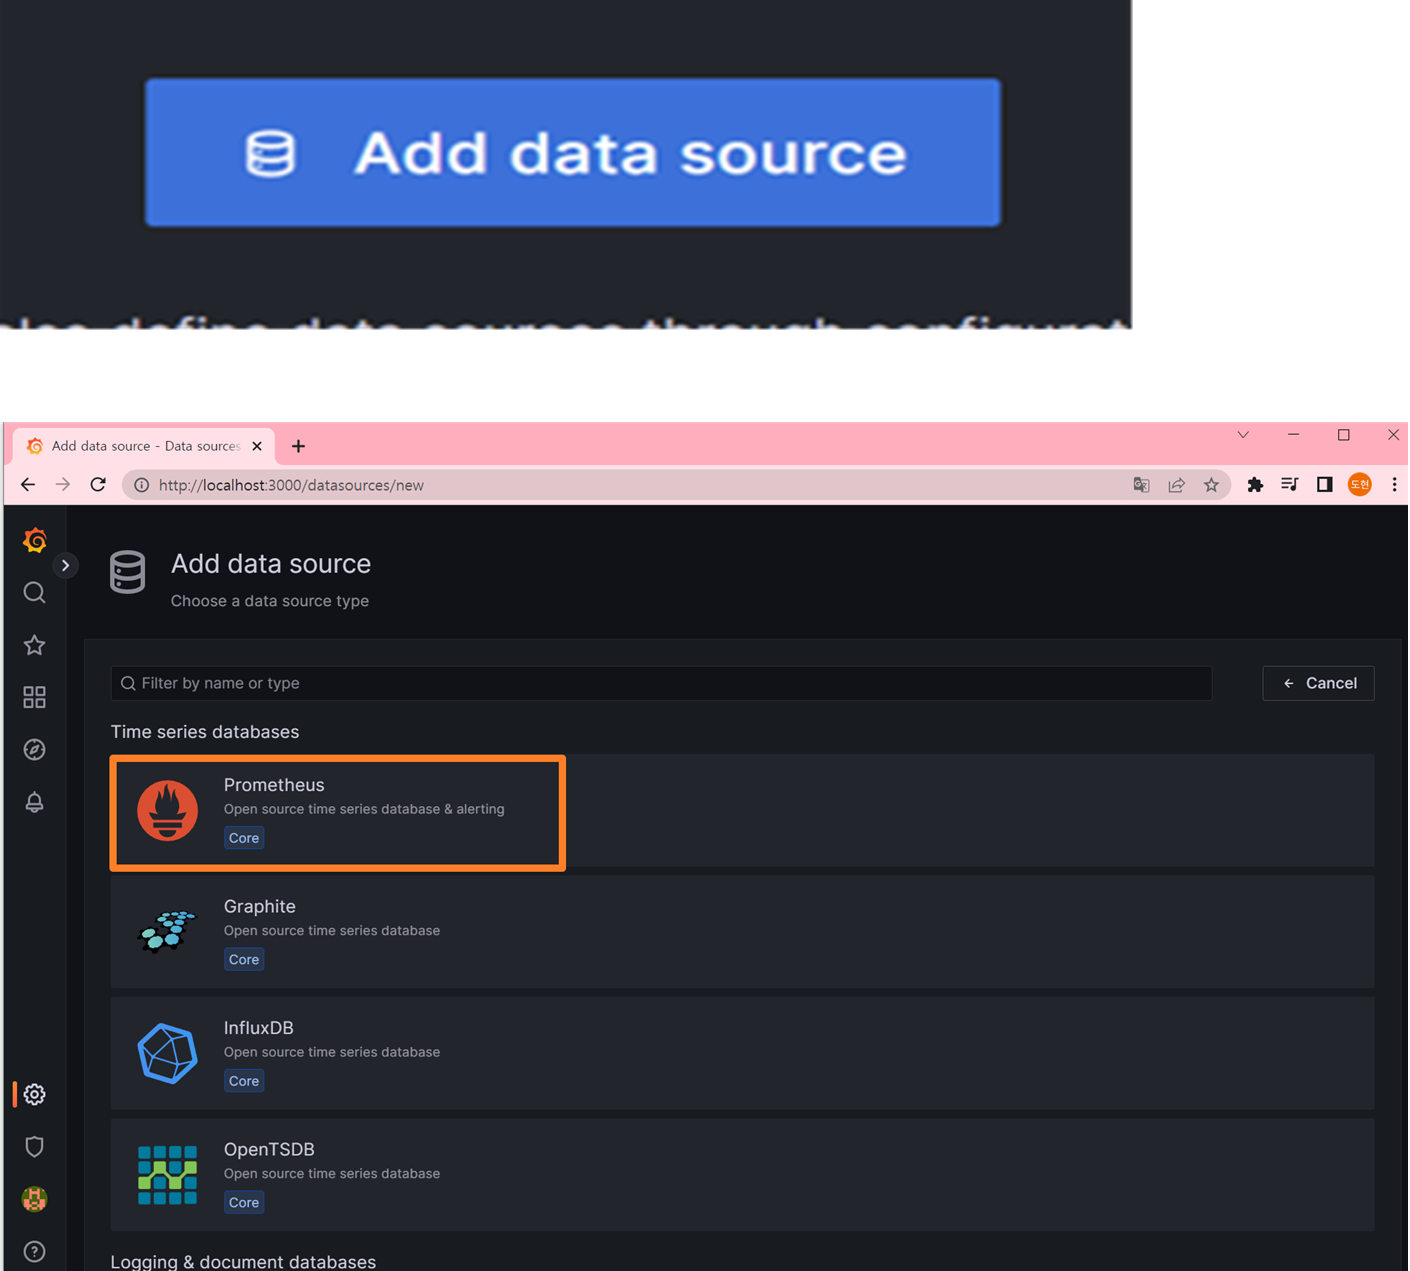Select the Graphite data source
The image size is (1410, 1271).
742,932
